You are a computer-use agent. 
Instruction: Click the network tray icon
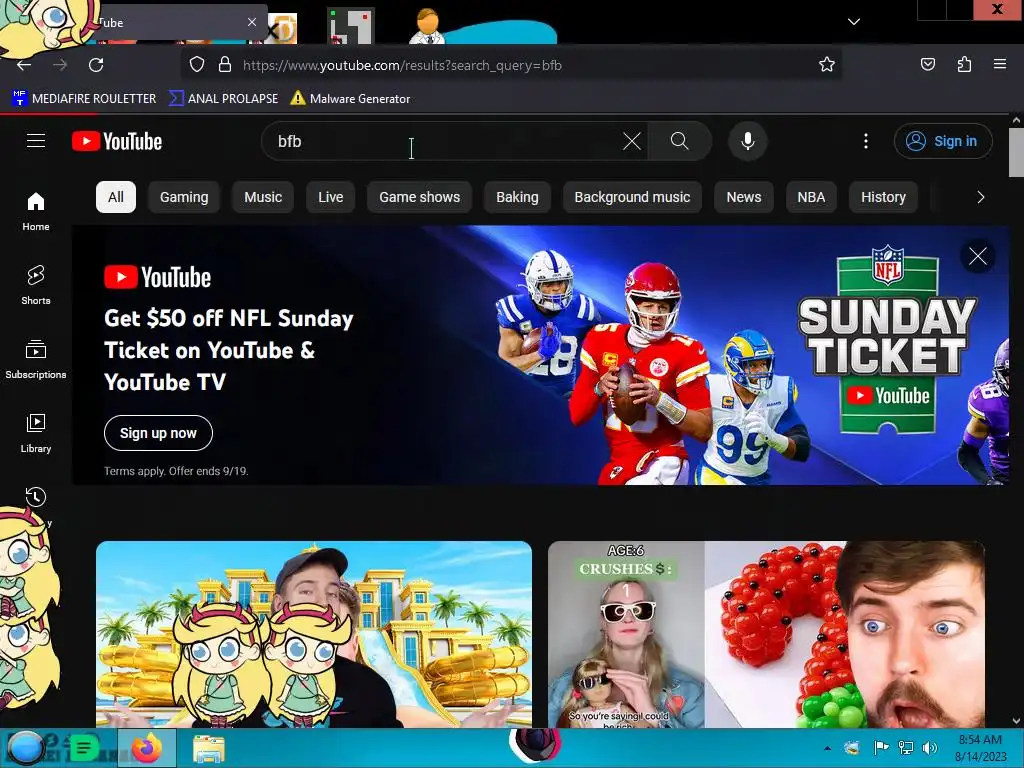906,748
